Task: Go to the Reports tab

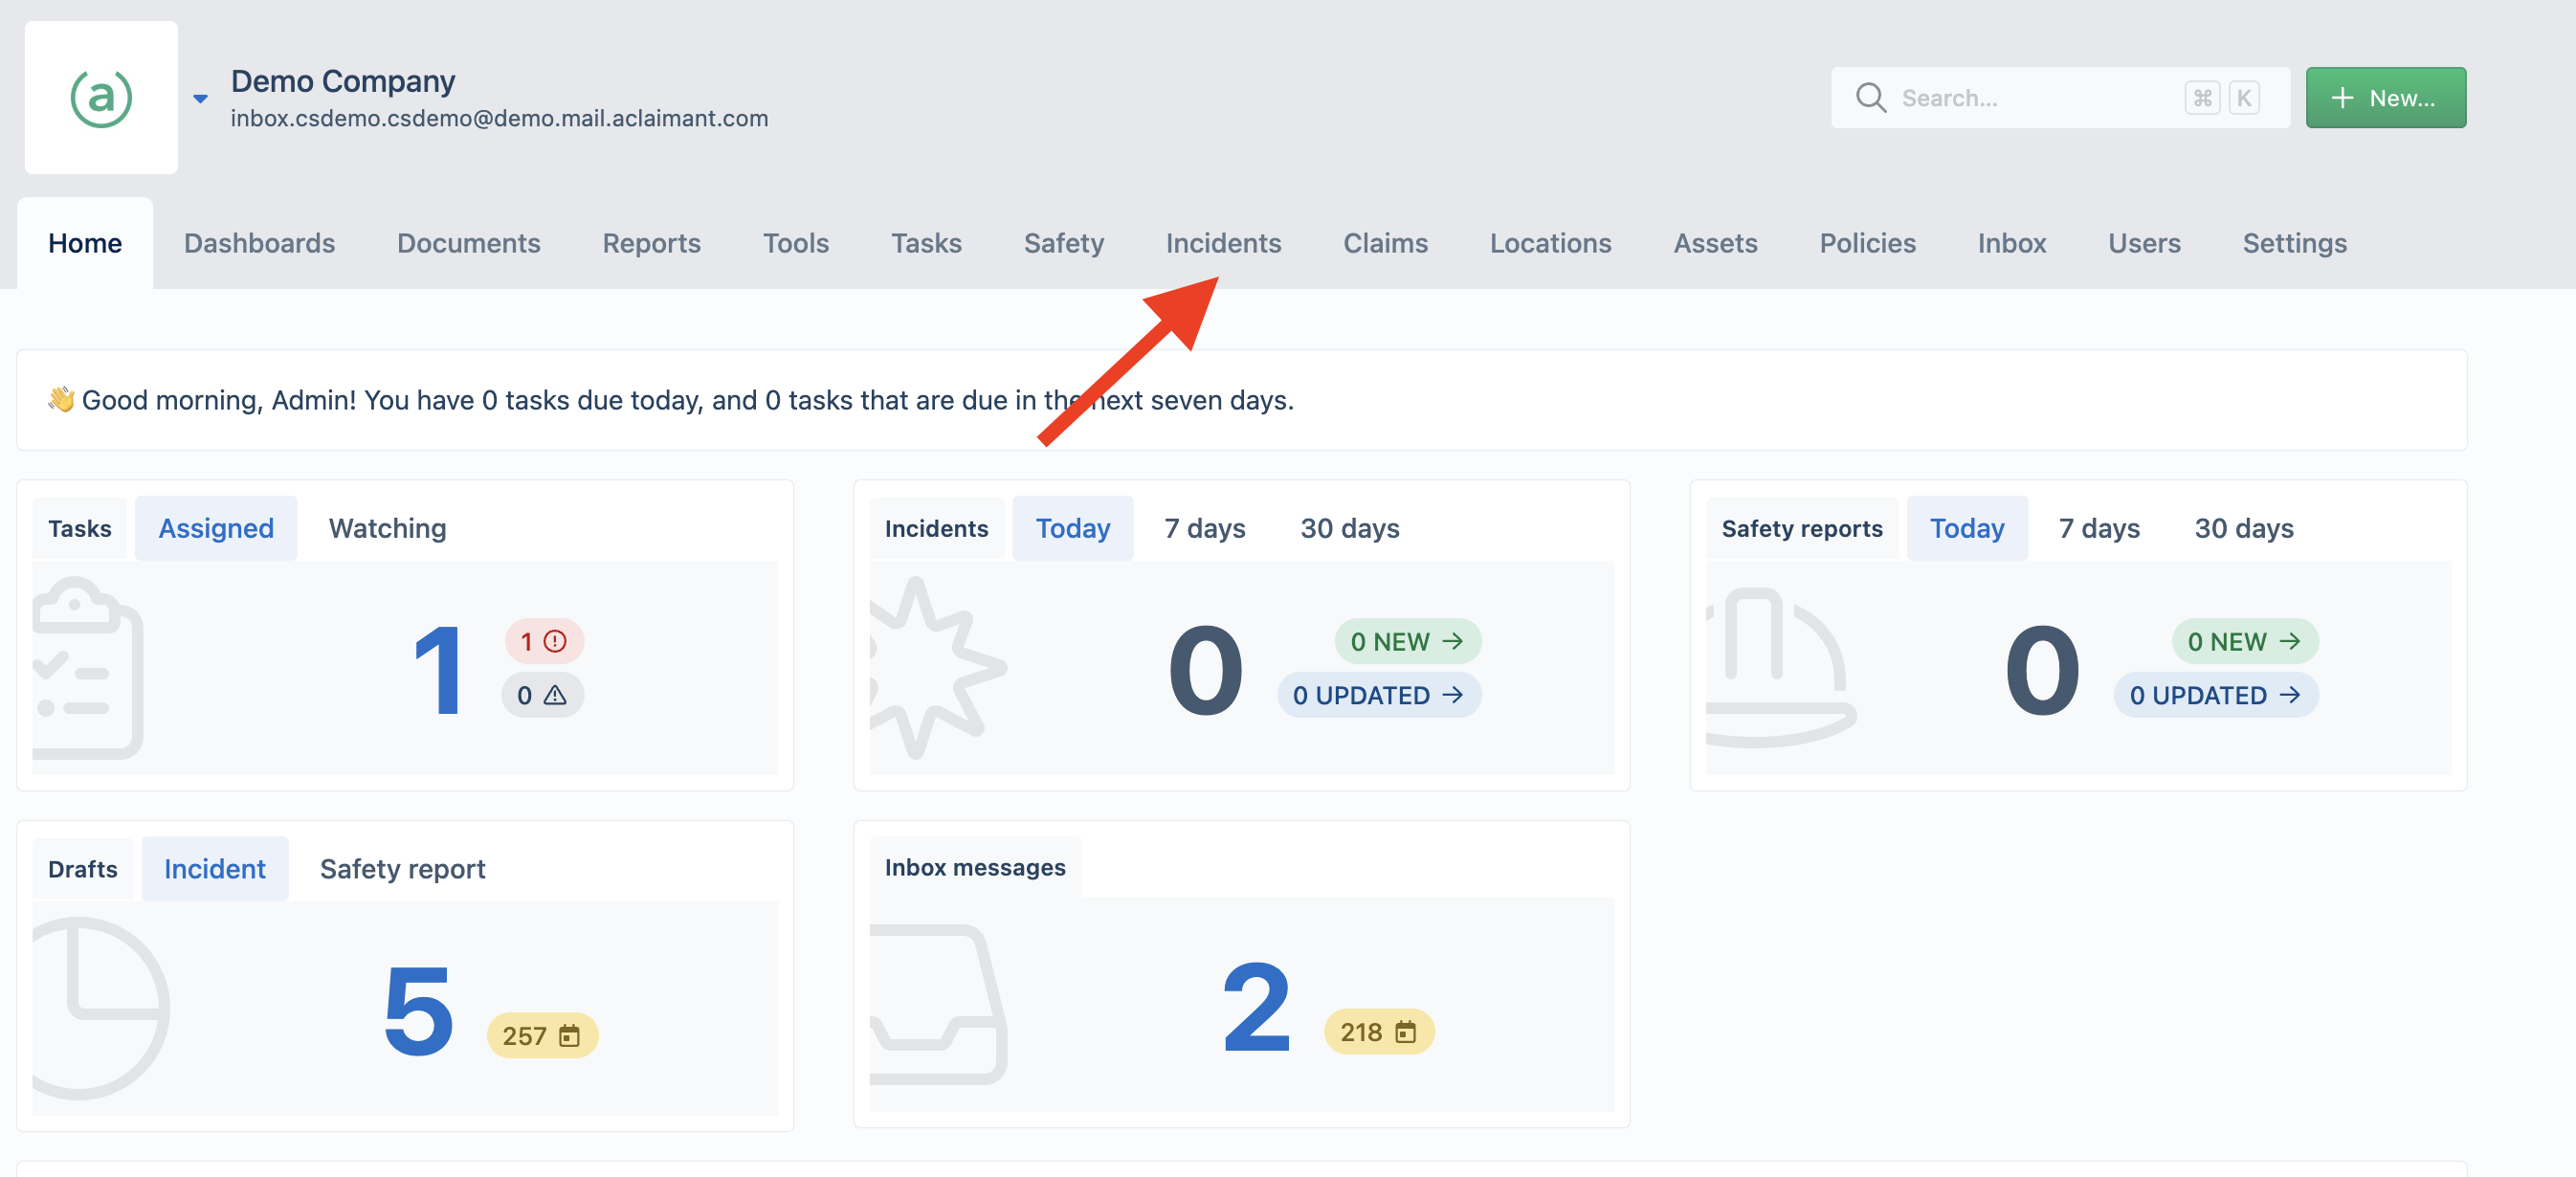Action: pos(651,243)
